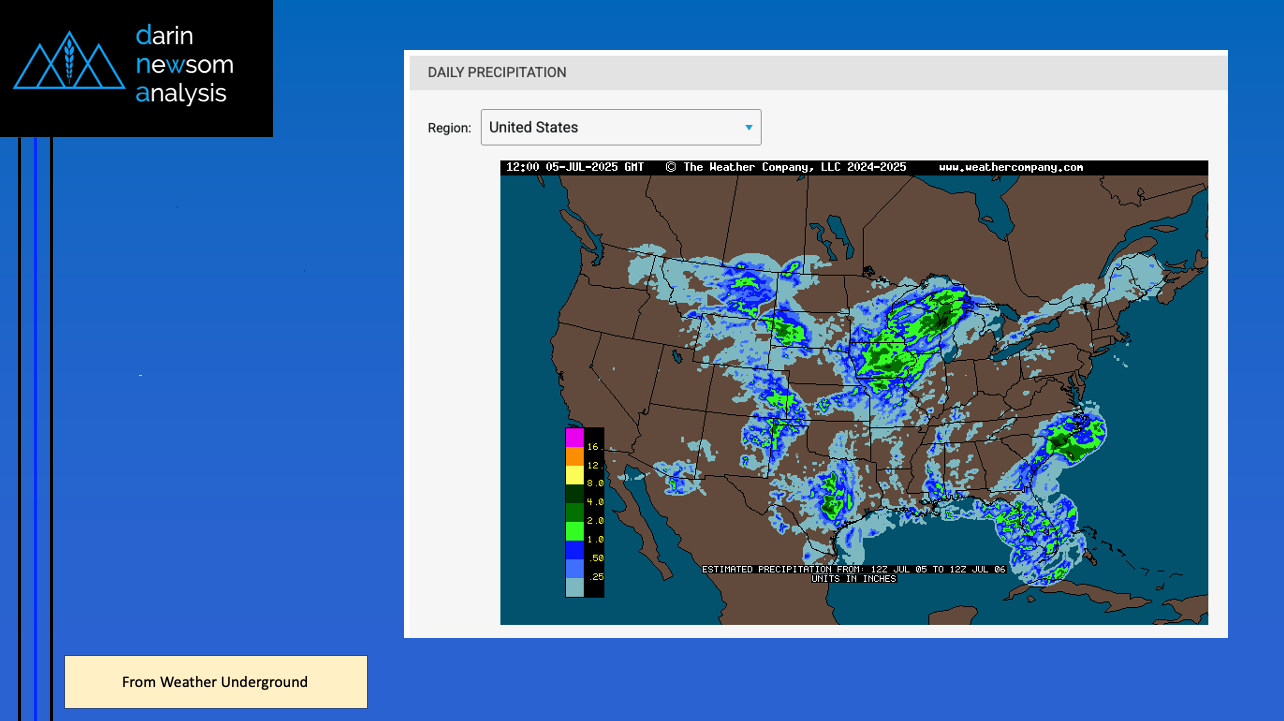
Task: Select the Daily Precipitation header
Action: 497,73
